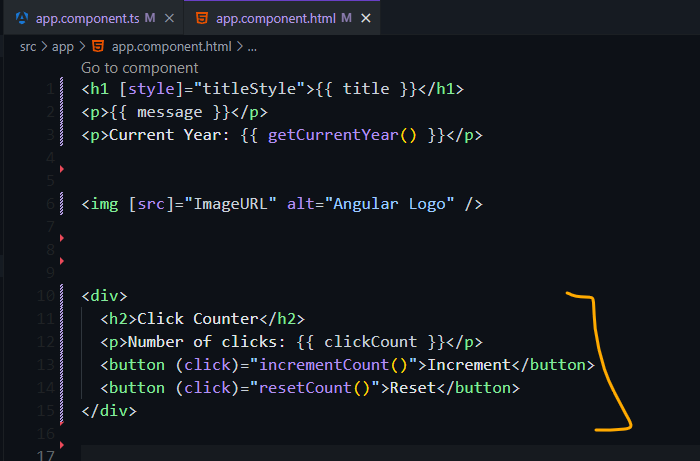Click the "Angular Logo" alt text
Image resolution: width=700 pixels, height=461 pixels.
coord(389,204)
